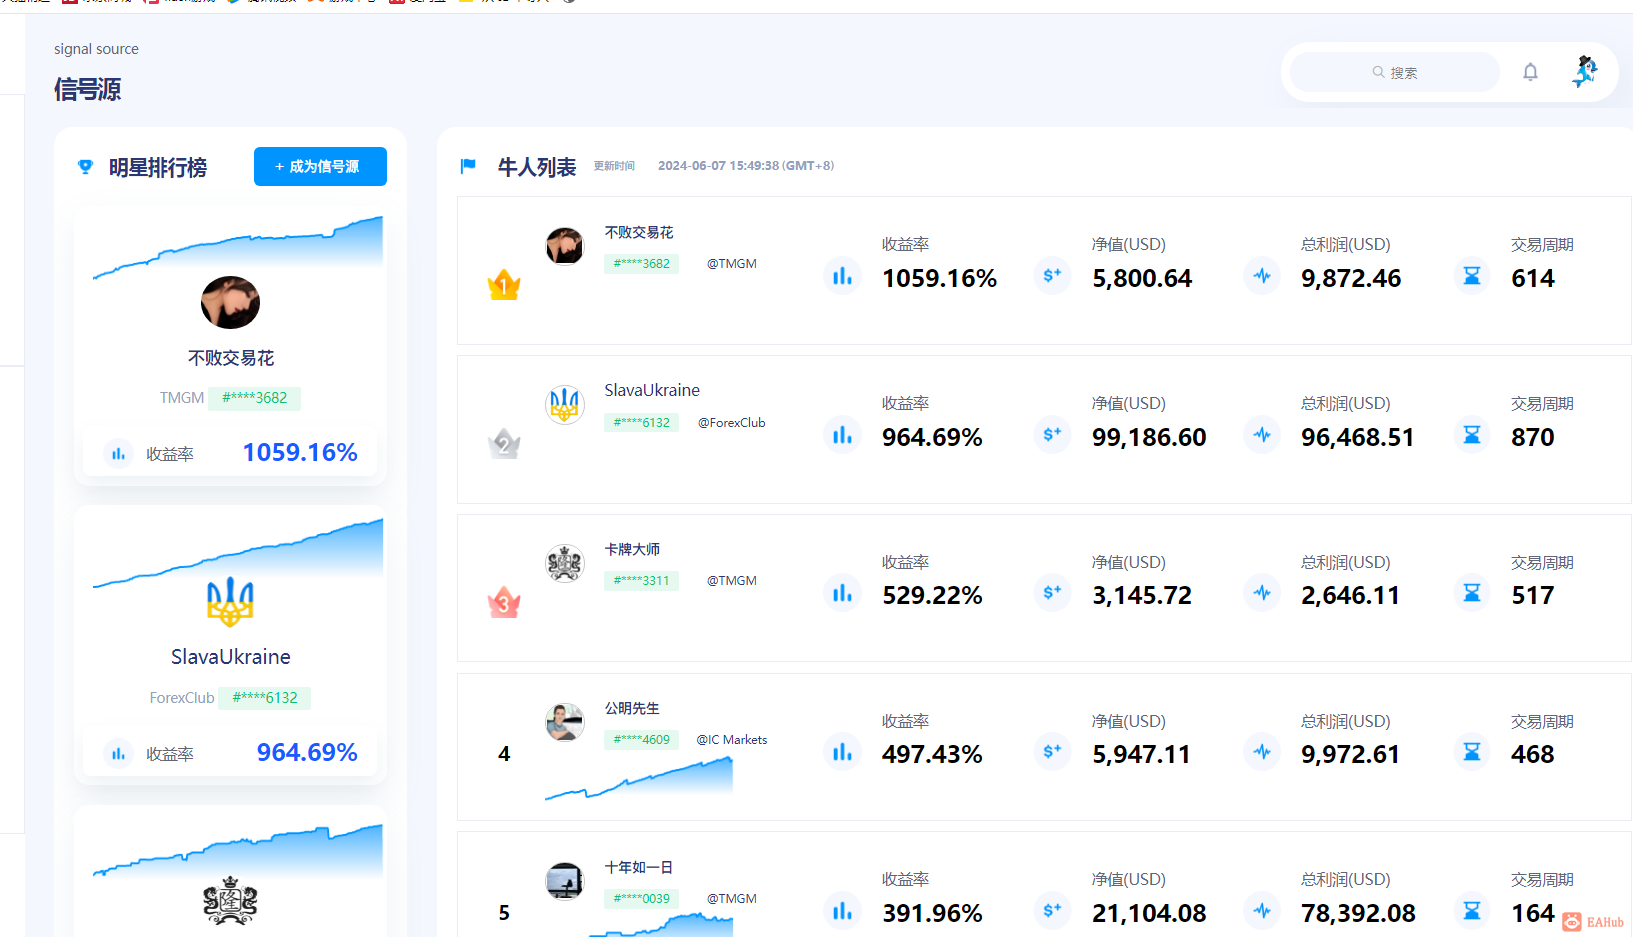Click the search box
This screenshot has height=937, width=1633.
(x=1395, y=72)
